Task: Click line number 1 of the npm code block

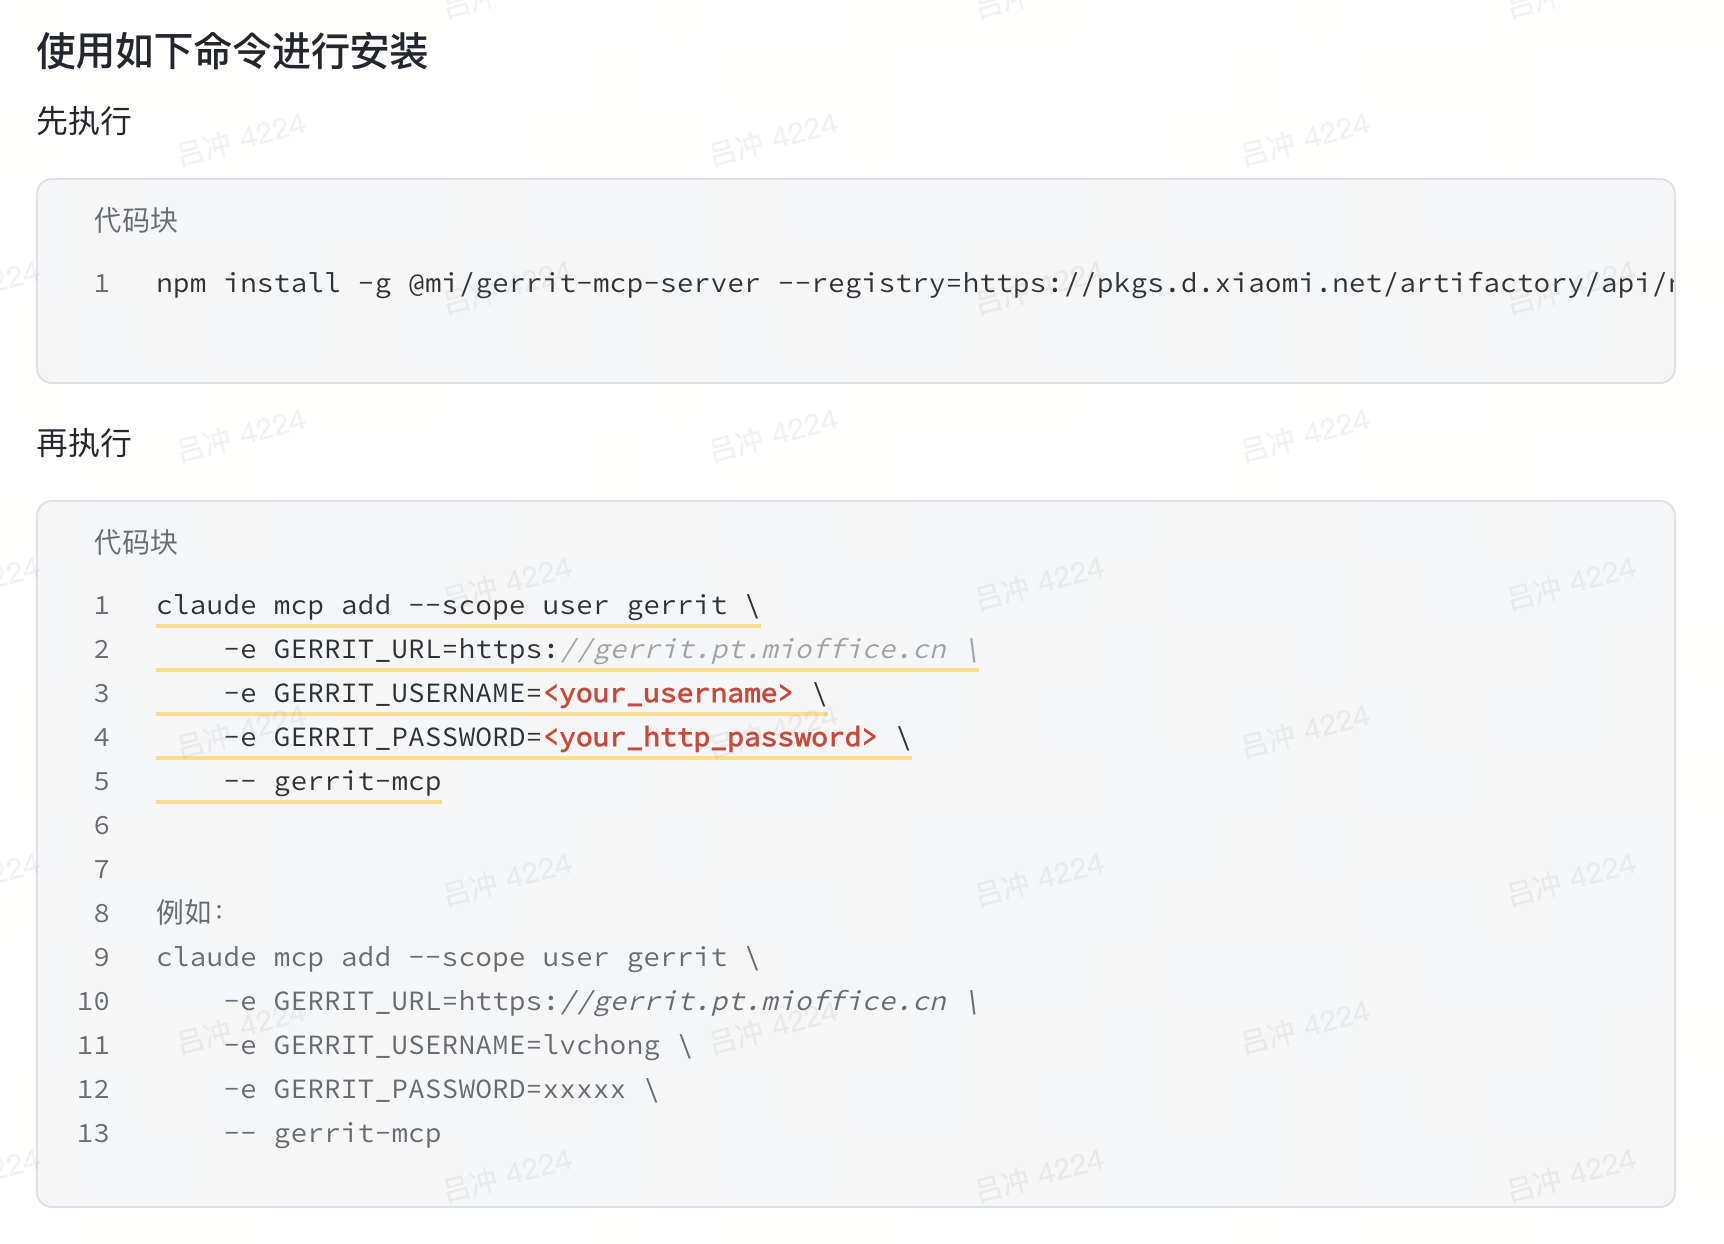Action: pyautogui.click(x=101, y=283)
